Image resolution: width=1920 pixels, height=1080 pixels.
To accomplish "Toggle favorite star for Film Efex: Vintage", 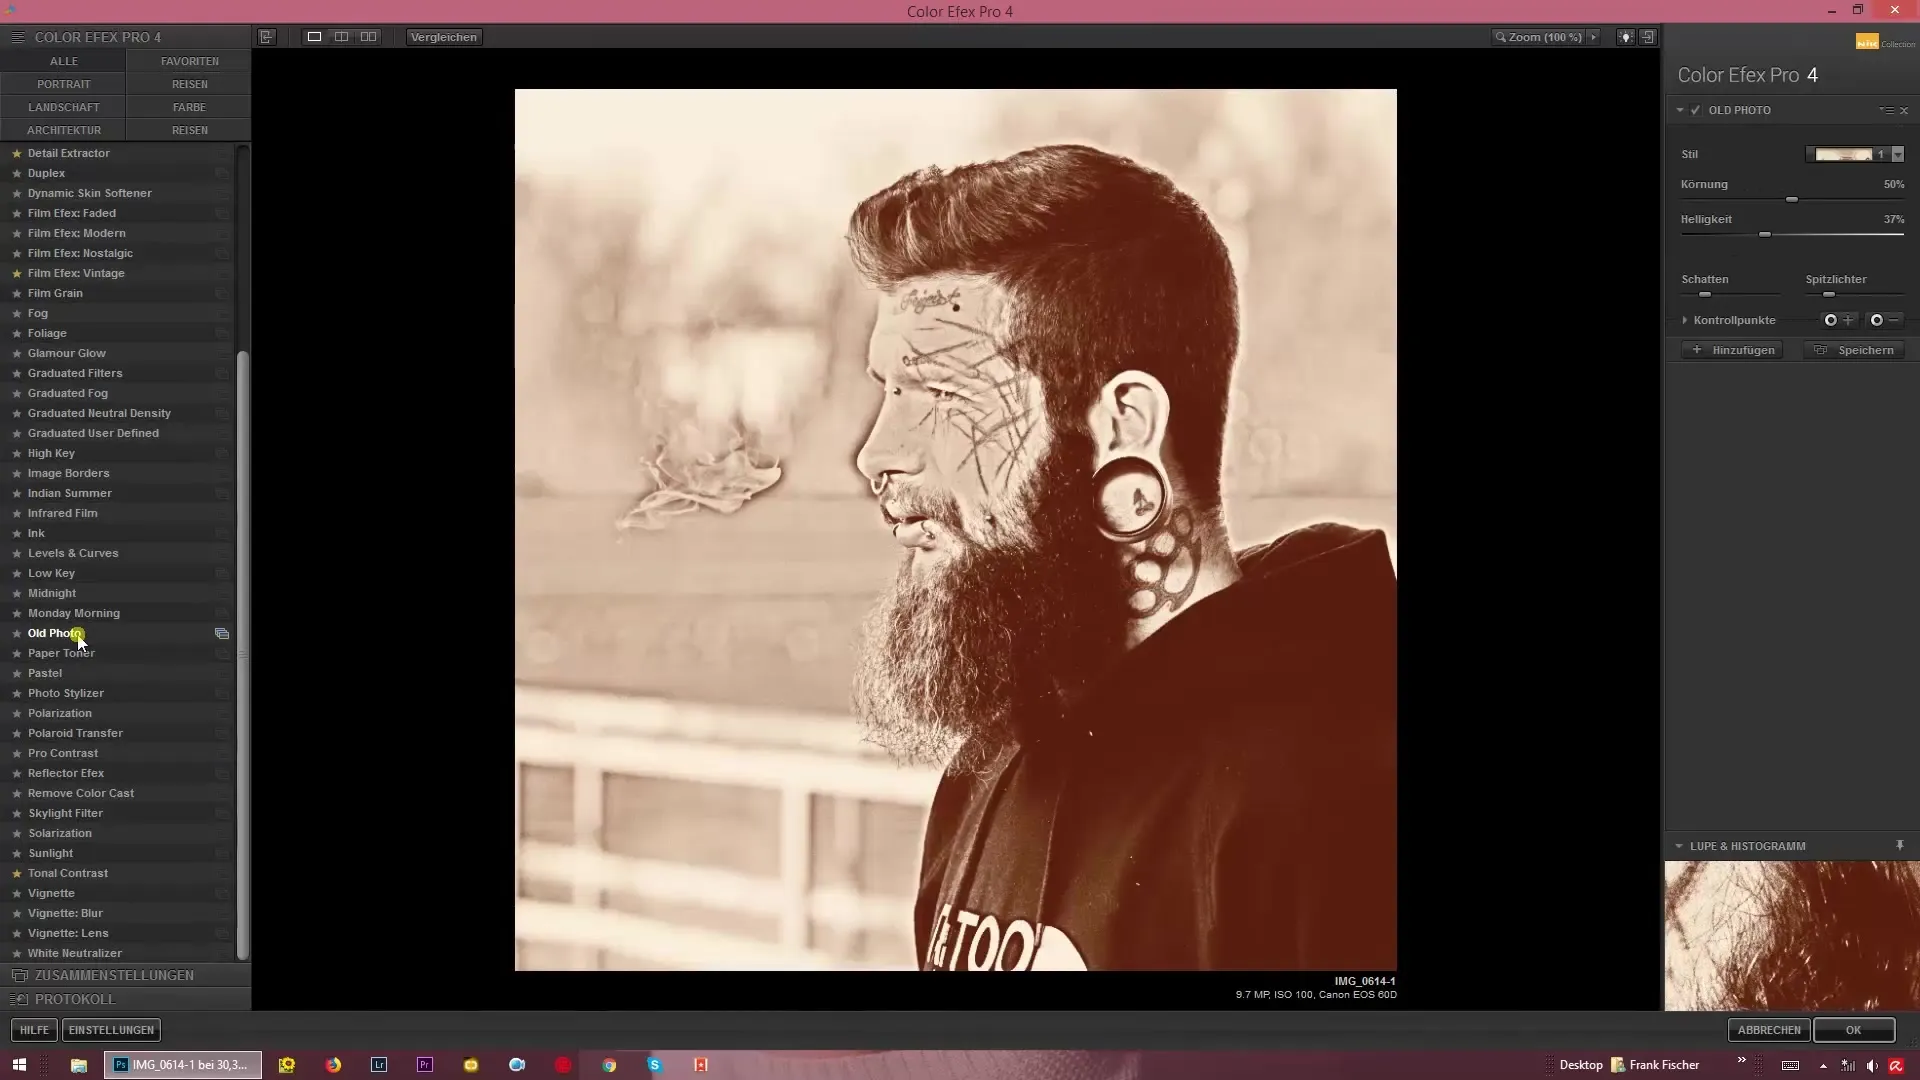I will (17, 273).
